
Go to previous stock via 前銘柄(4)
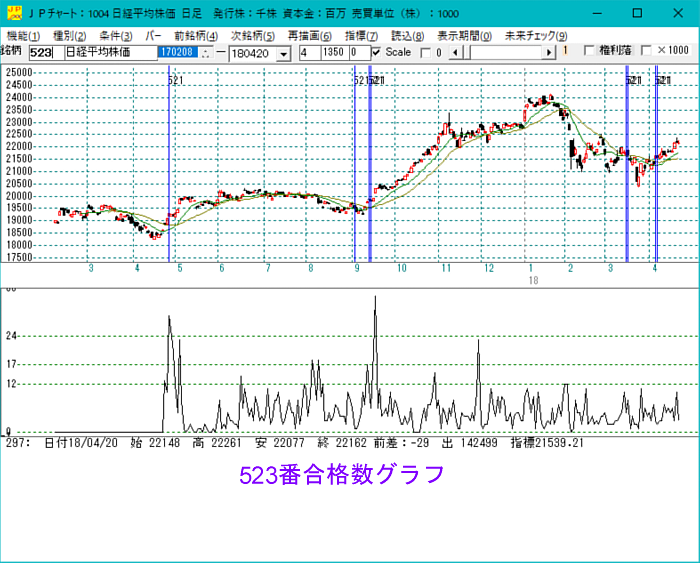(196, 36)
